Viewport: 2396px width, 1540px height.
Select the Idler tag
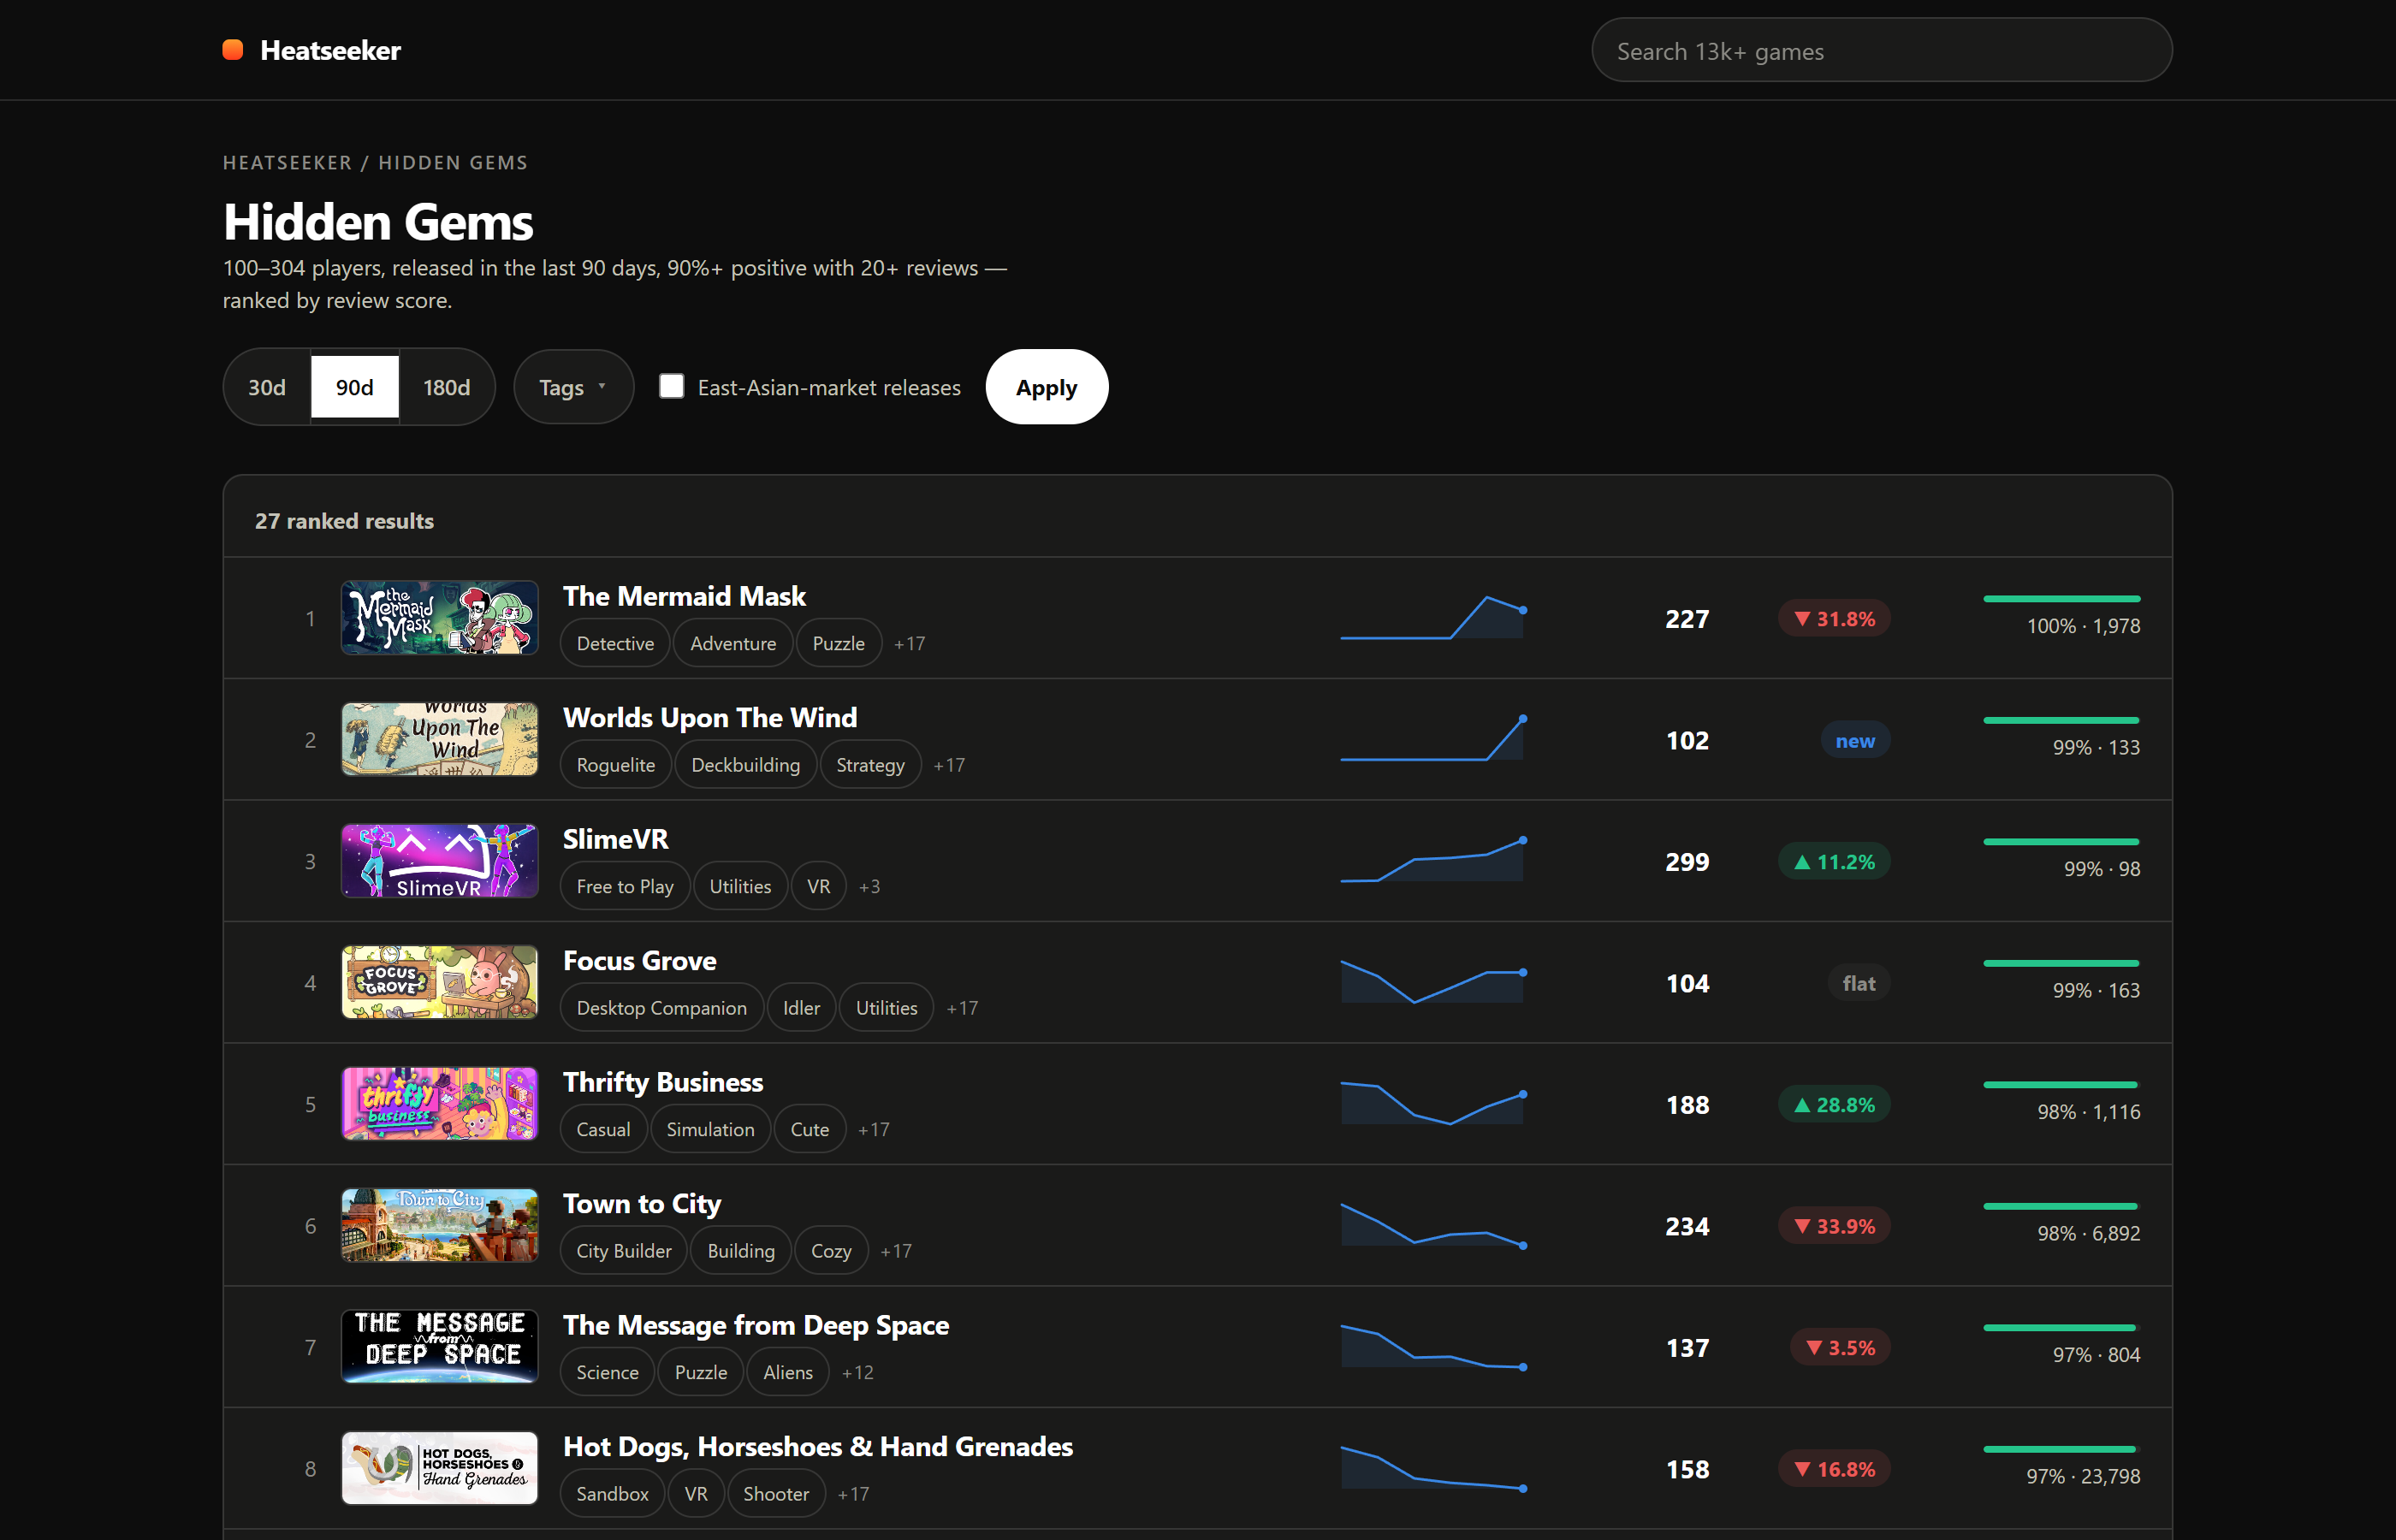tap(801, 1008)
